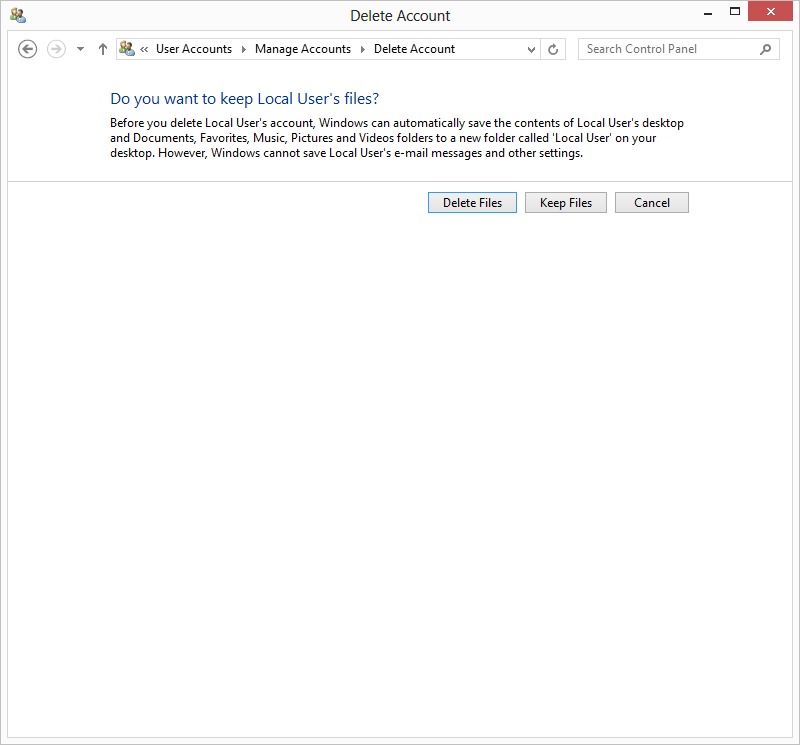Click the Delete Account breadcrumb segment
This screenshot has width=800, height=745.
[414, 49]
